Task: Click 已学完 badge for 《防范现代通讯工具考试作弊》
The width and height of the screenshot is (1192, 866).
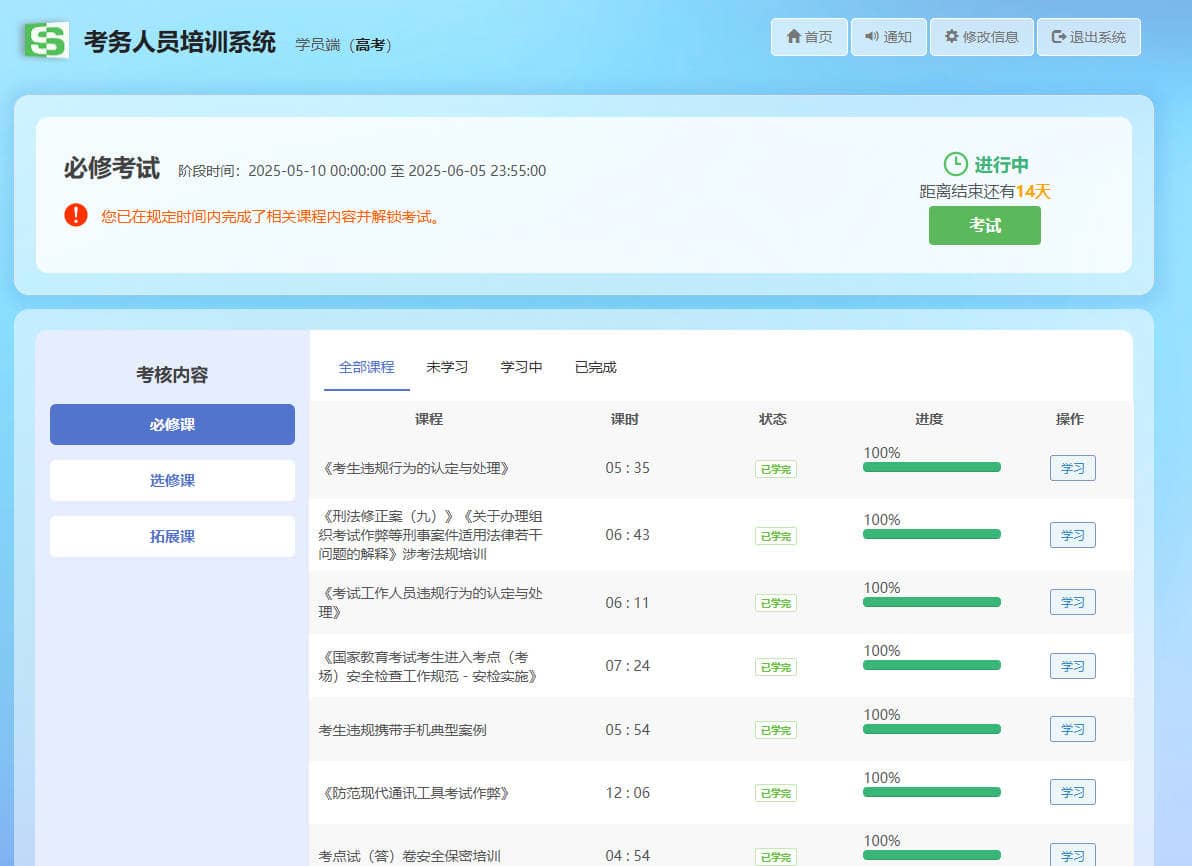Action: [775, 793]
